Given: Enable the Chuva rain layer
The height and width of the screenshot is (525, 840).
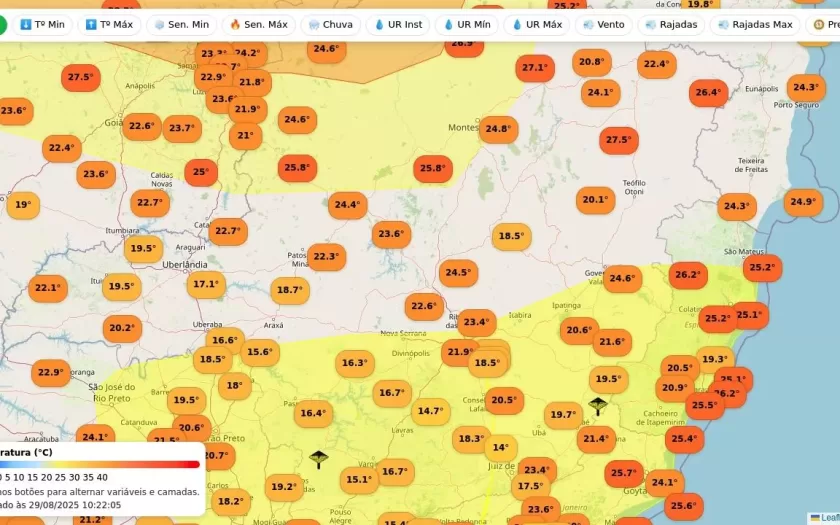Looking at the screenshot, I should (330, 24).
